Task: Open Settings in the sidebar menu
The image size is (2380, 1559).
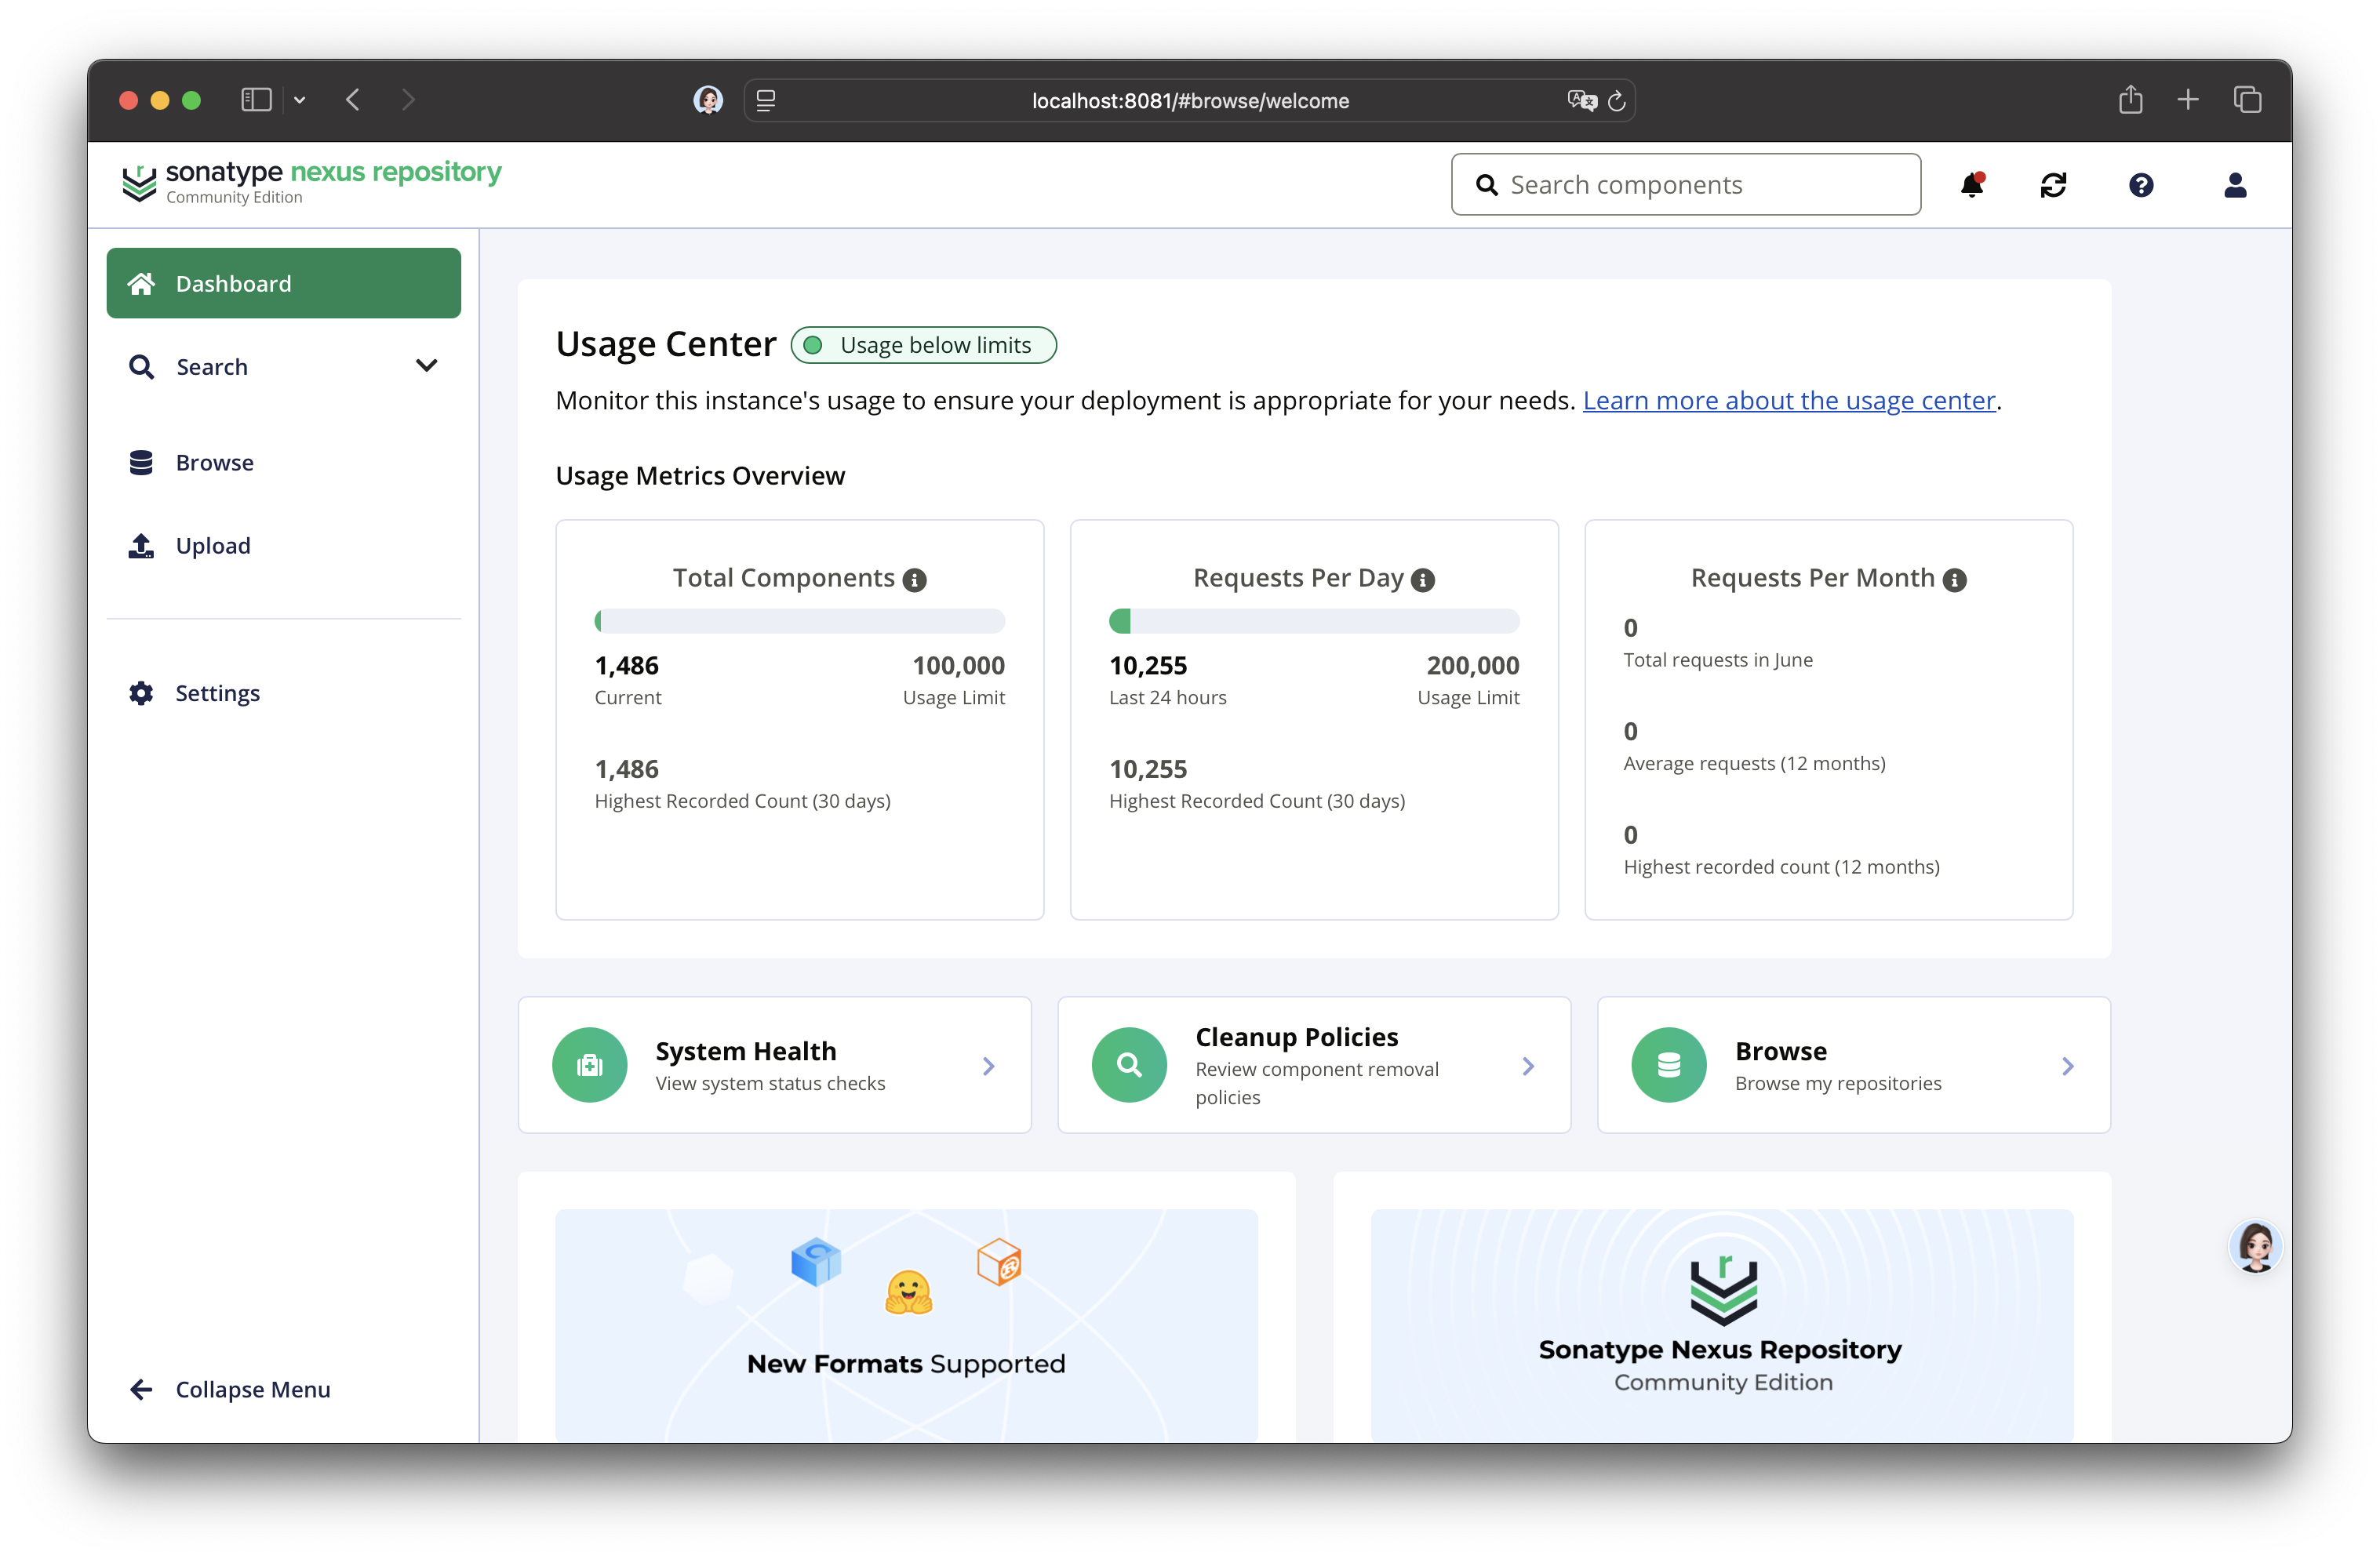Action: [284, 693]
